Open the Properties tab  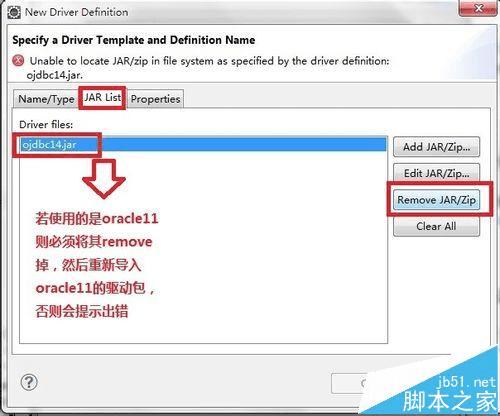pyautogui.click(x=155, y=99)
